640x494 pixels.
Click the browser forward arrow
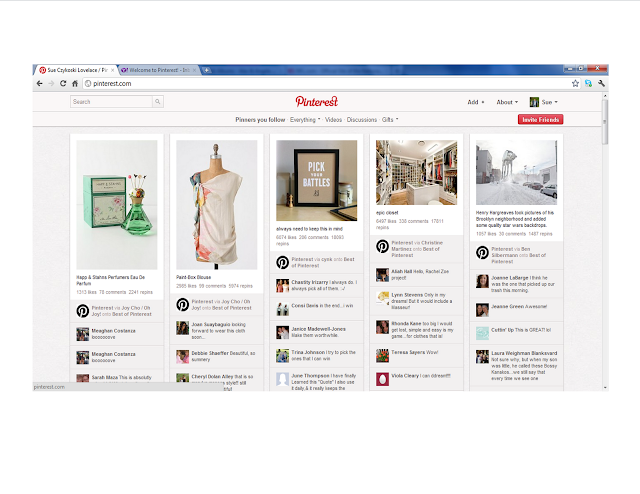point(51,83)
